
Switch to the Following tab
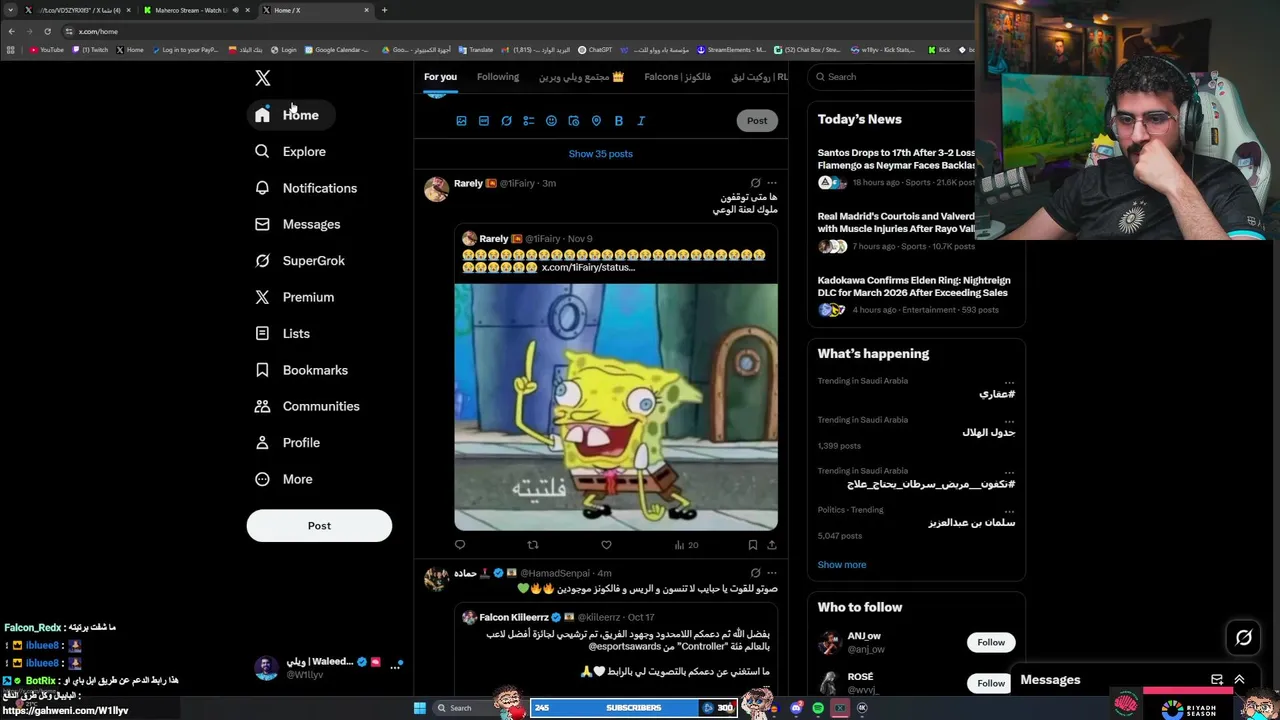[x=498, y=77]
